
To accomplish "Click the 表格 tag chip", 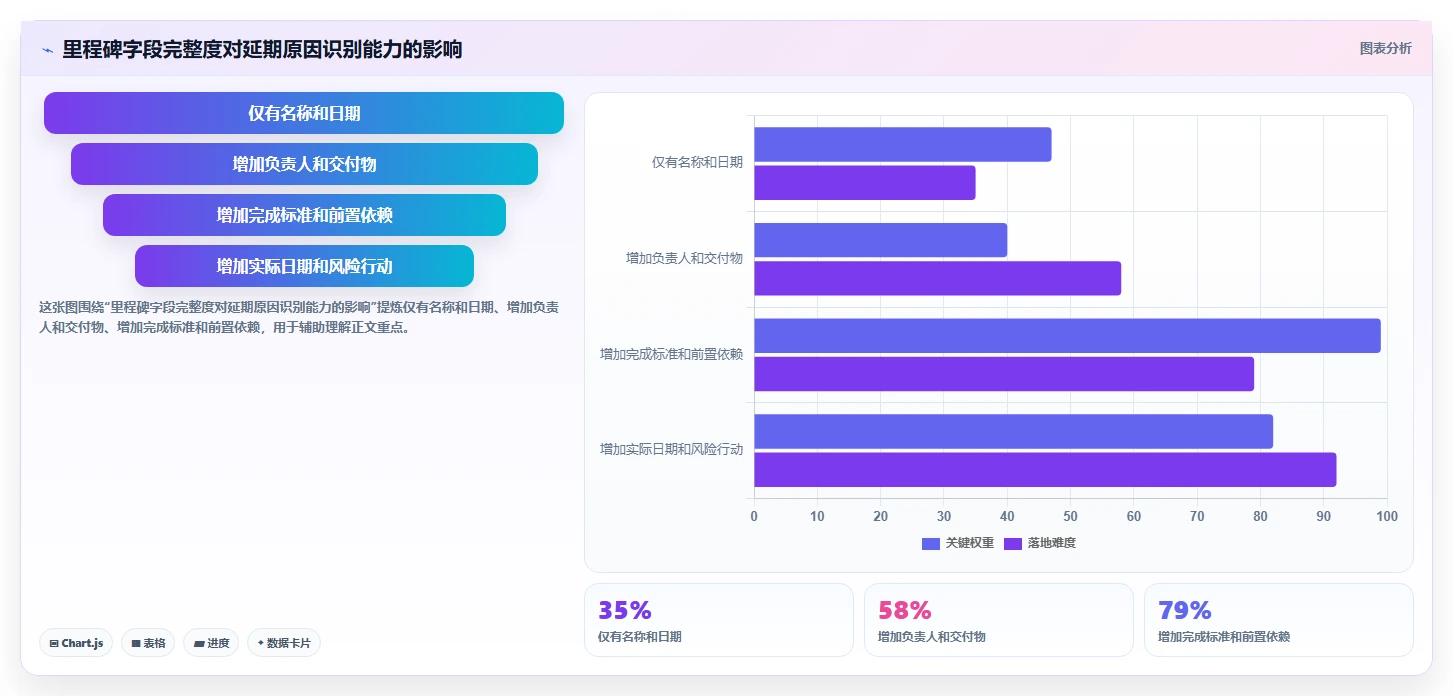I will (x=148, y=643).
